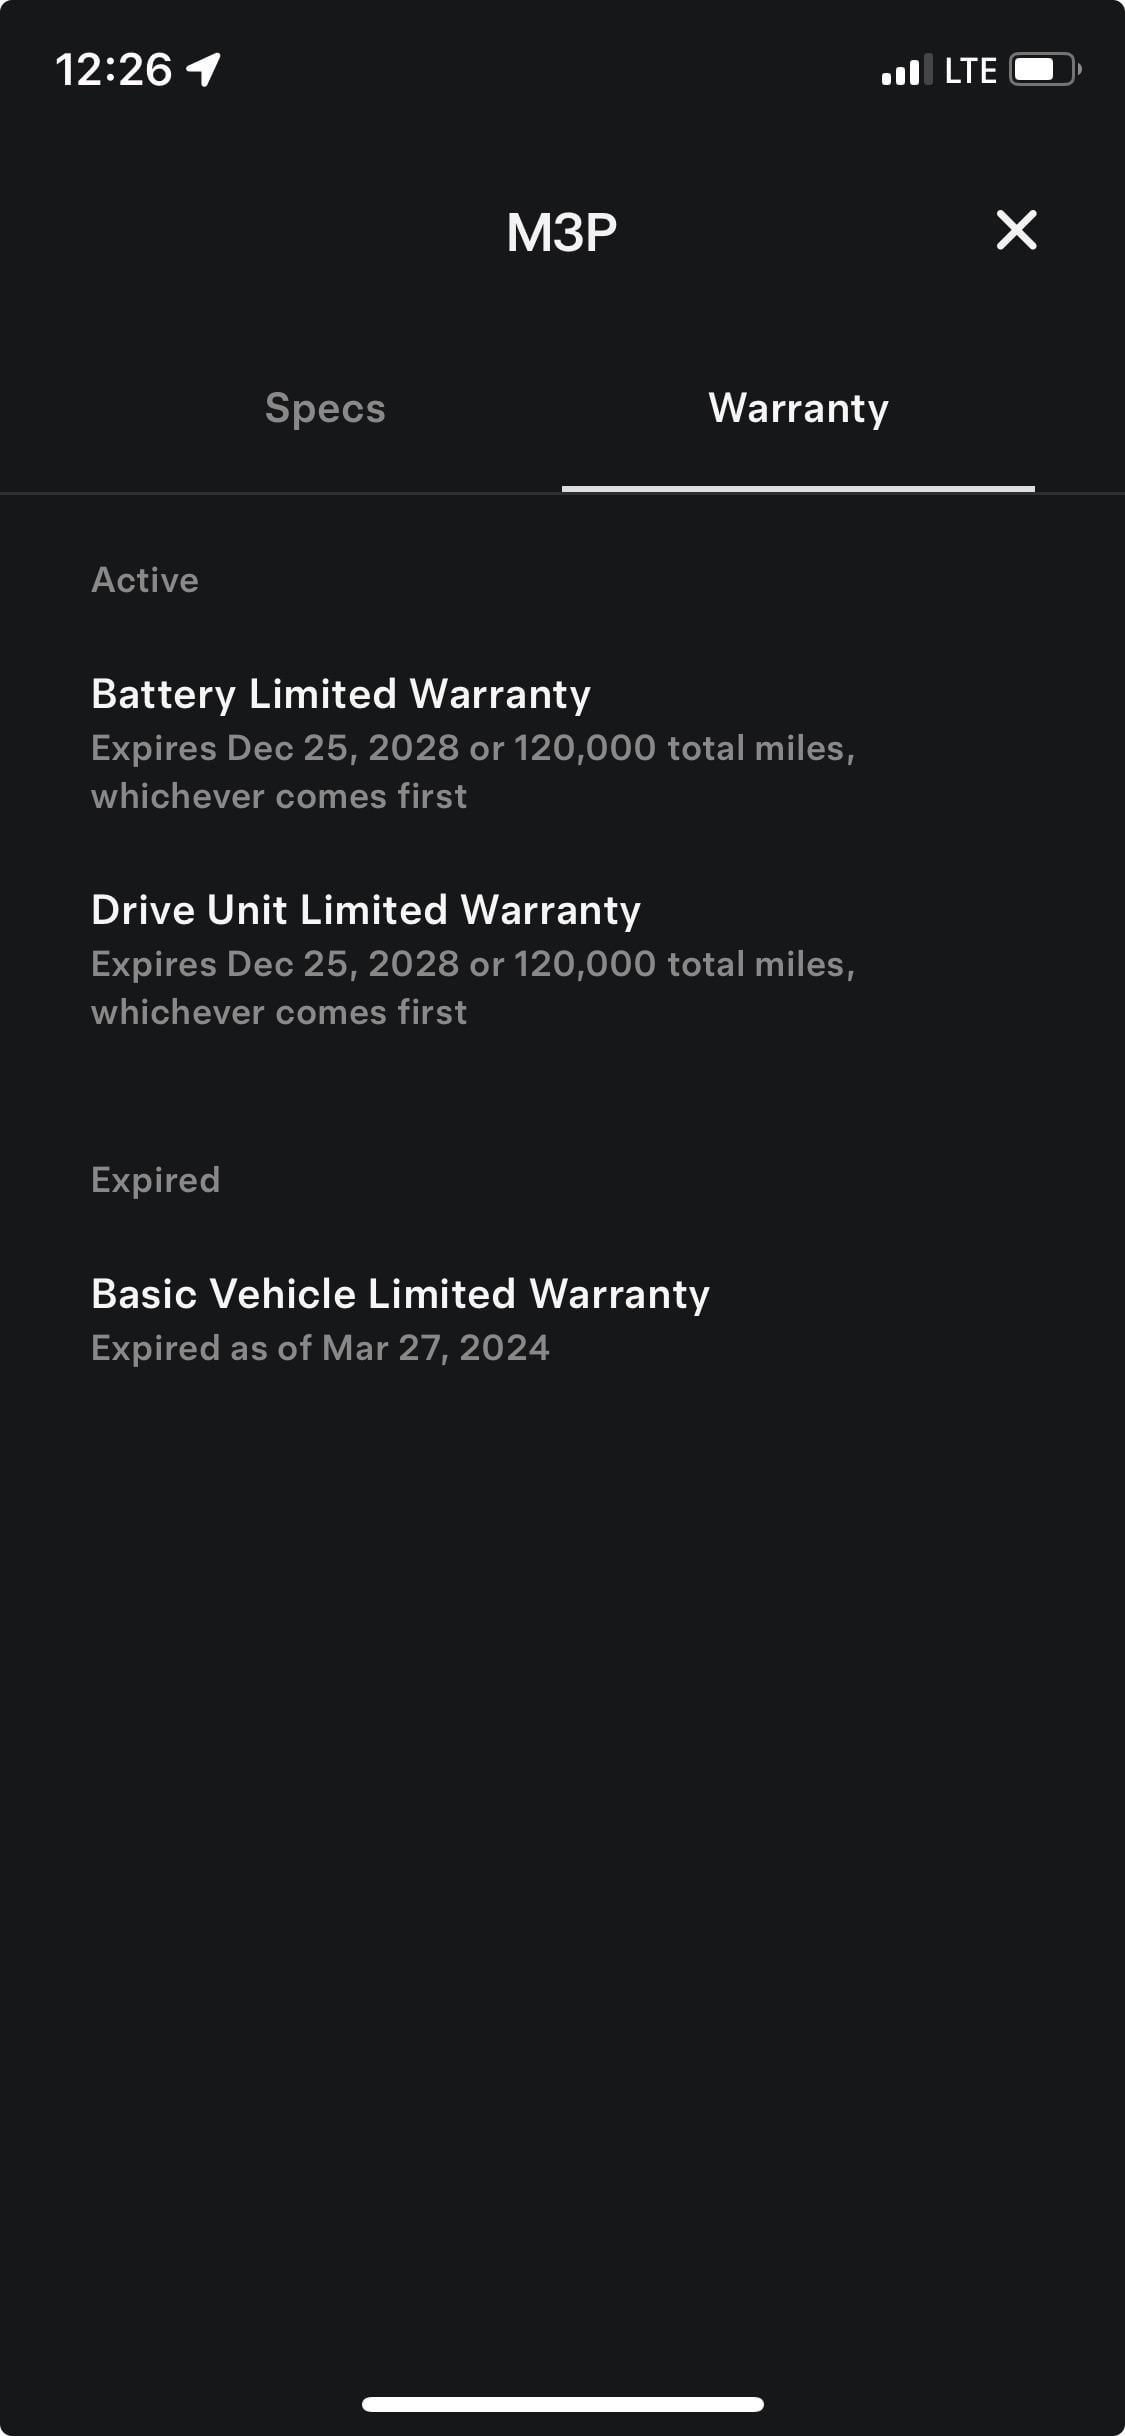Tap the divider line under Specs tab
Screen dimensions: 1125x2436
(x=281, y=492)
